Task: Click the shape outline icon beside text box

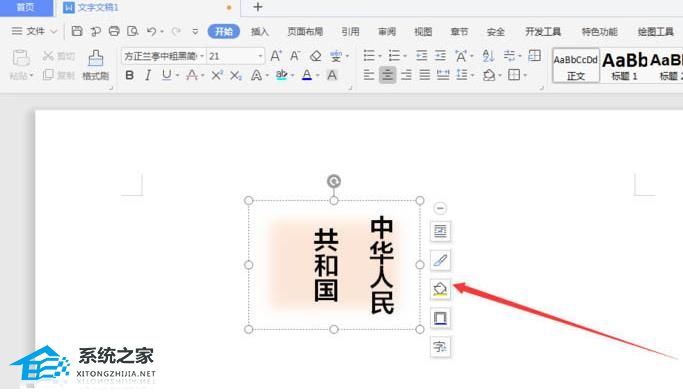Action: 440,318
